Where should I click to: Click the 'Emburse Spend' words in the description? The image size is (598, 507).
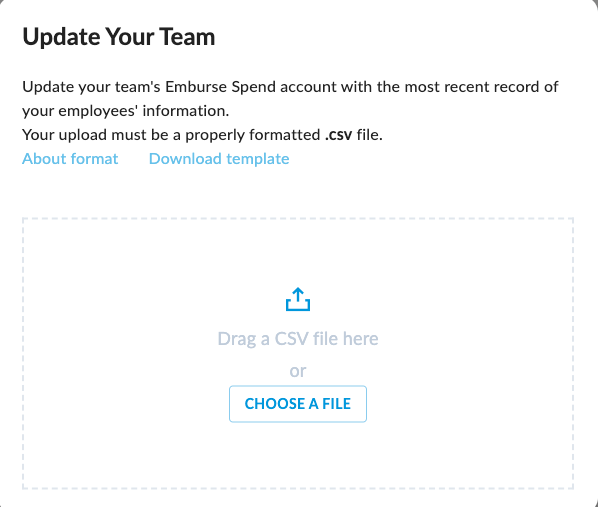(x=220, y=87)
